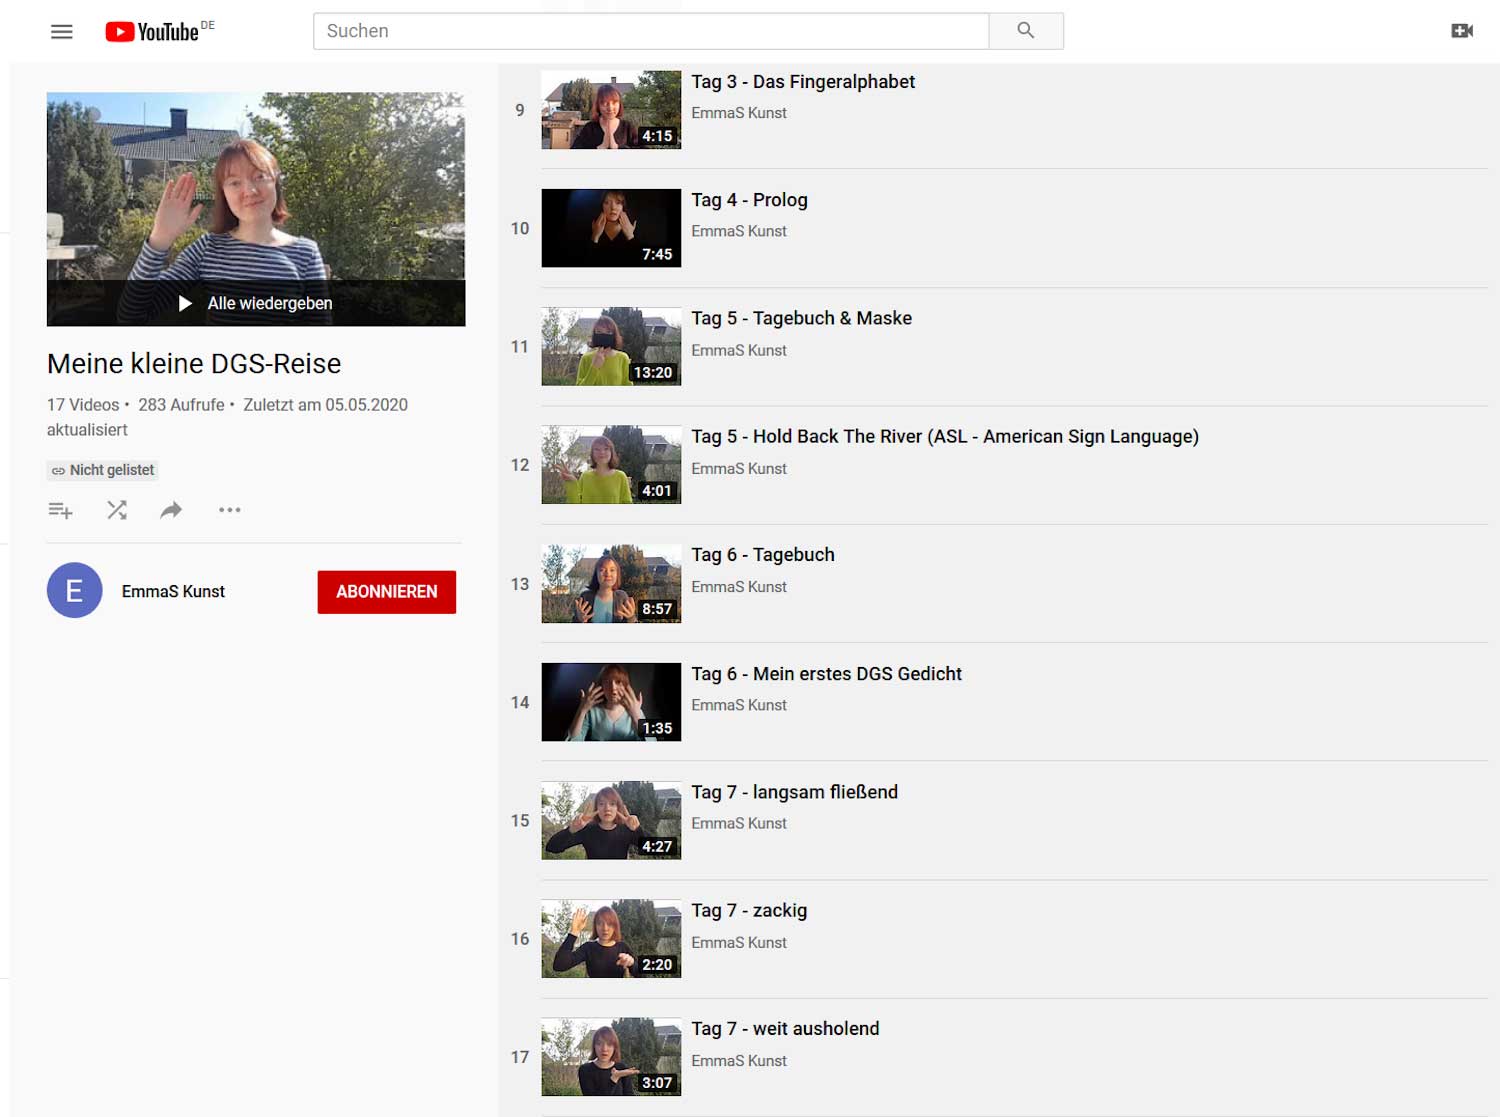Click title Tag 7 - zackig
The image size is (1500, 1117).
click(749, 910)
